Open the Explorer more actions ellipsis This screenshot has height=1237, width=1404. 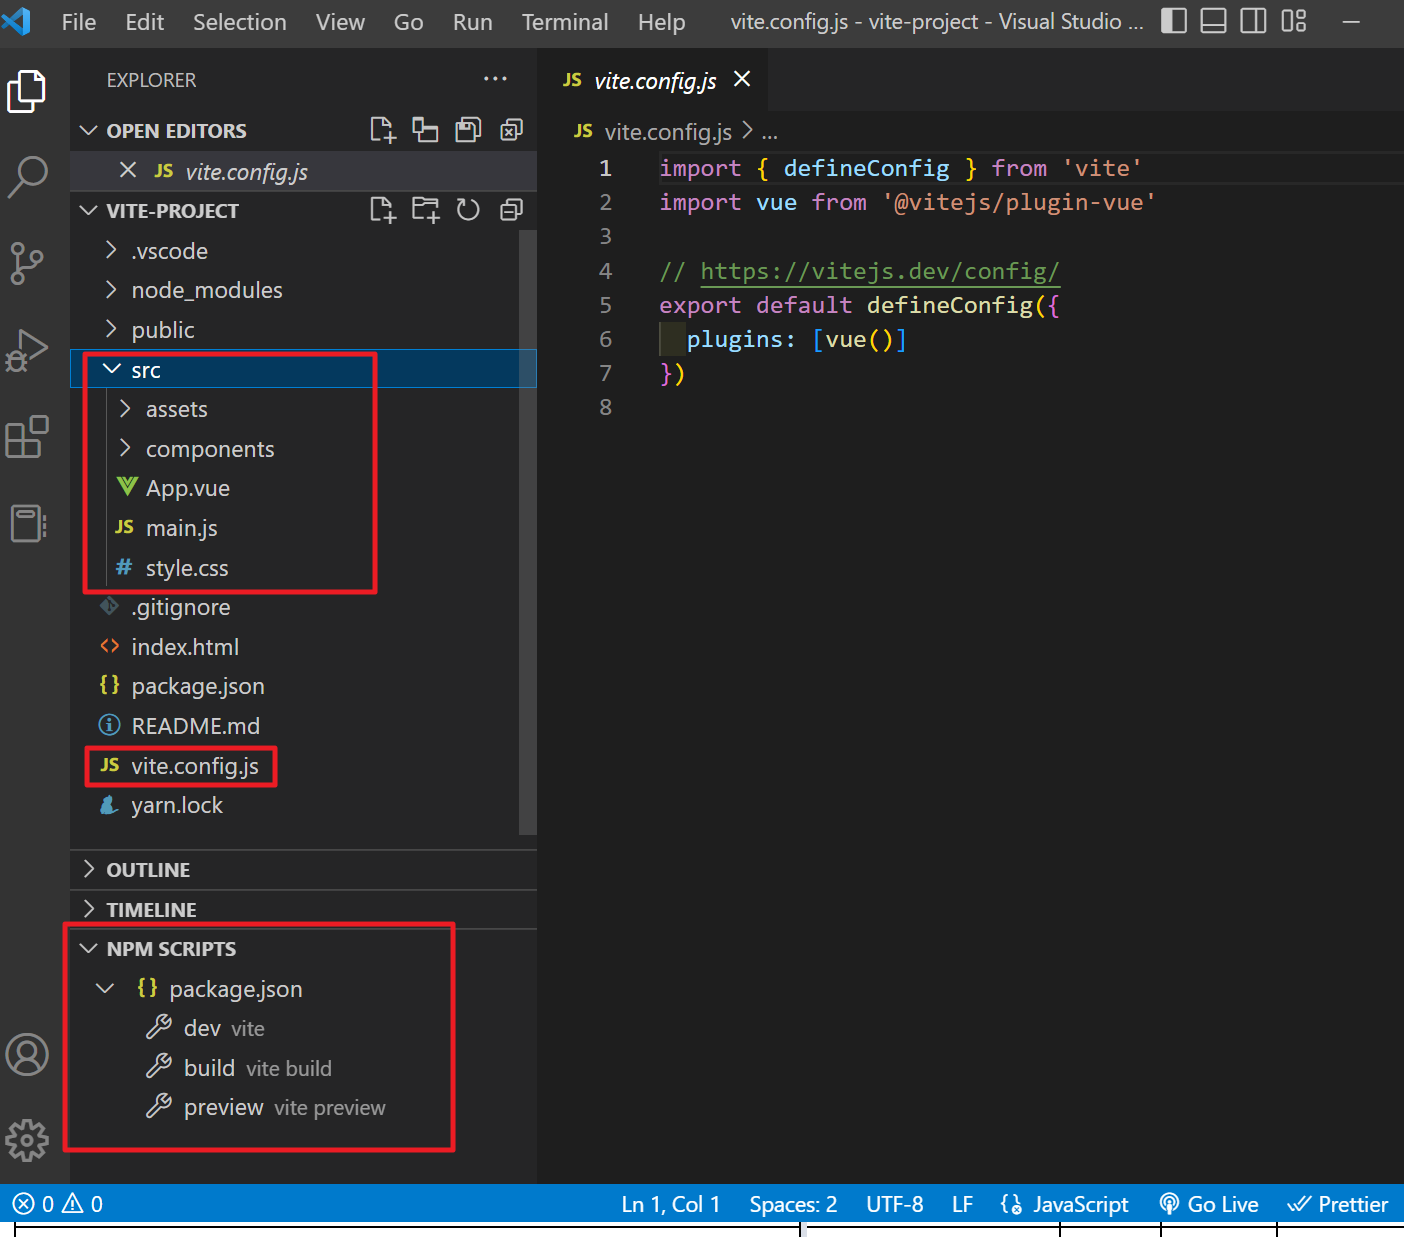tap(495, 79)
